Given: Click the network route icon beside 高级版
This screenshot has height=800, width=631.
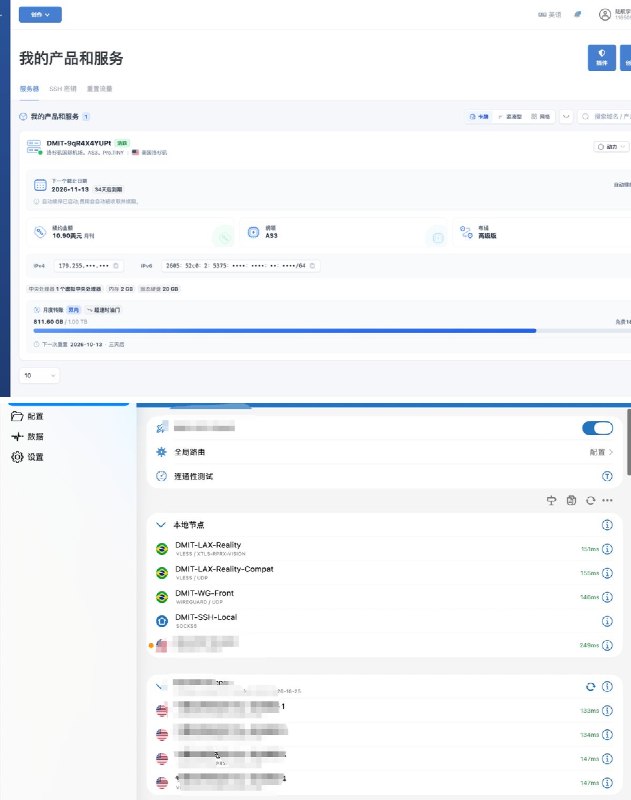Looking at the screenshot, I should (x=466, y=232).
